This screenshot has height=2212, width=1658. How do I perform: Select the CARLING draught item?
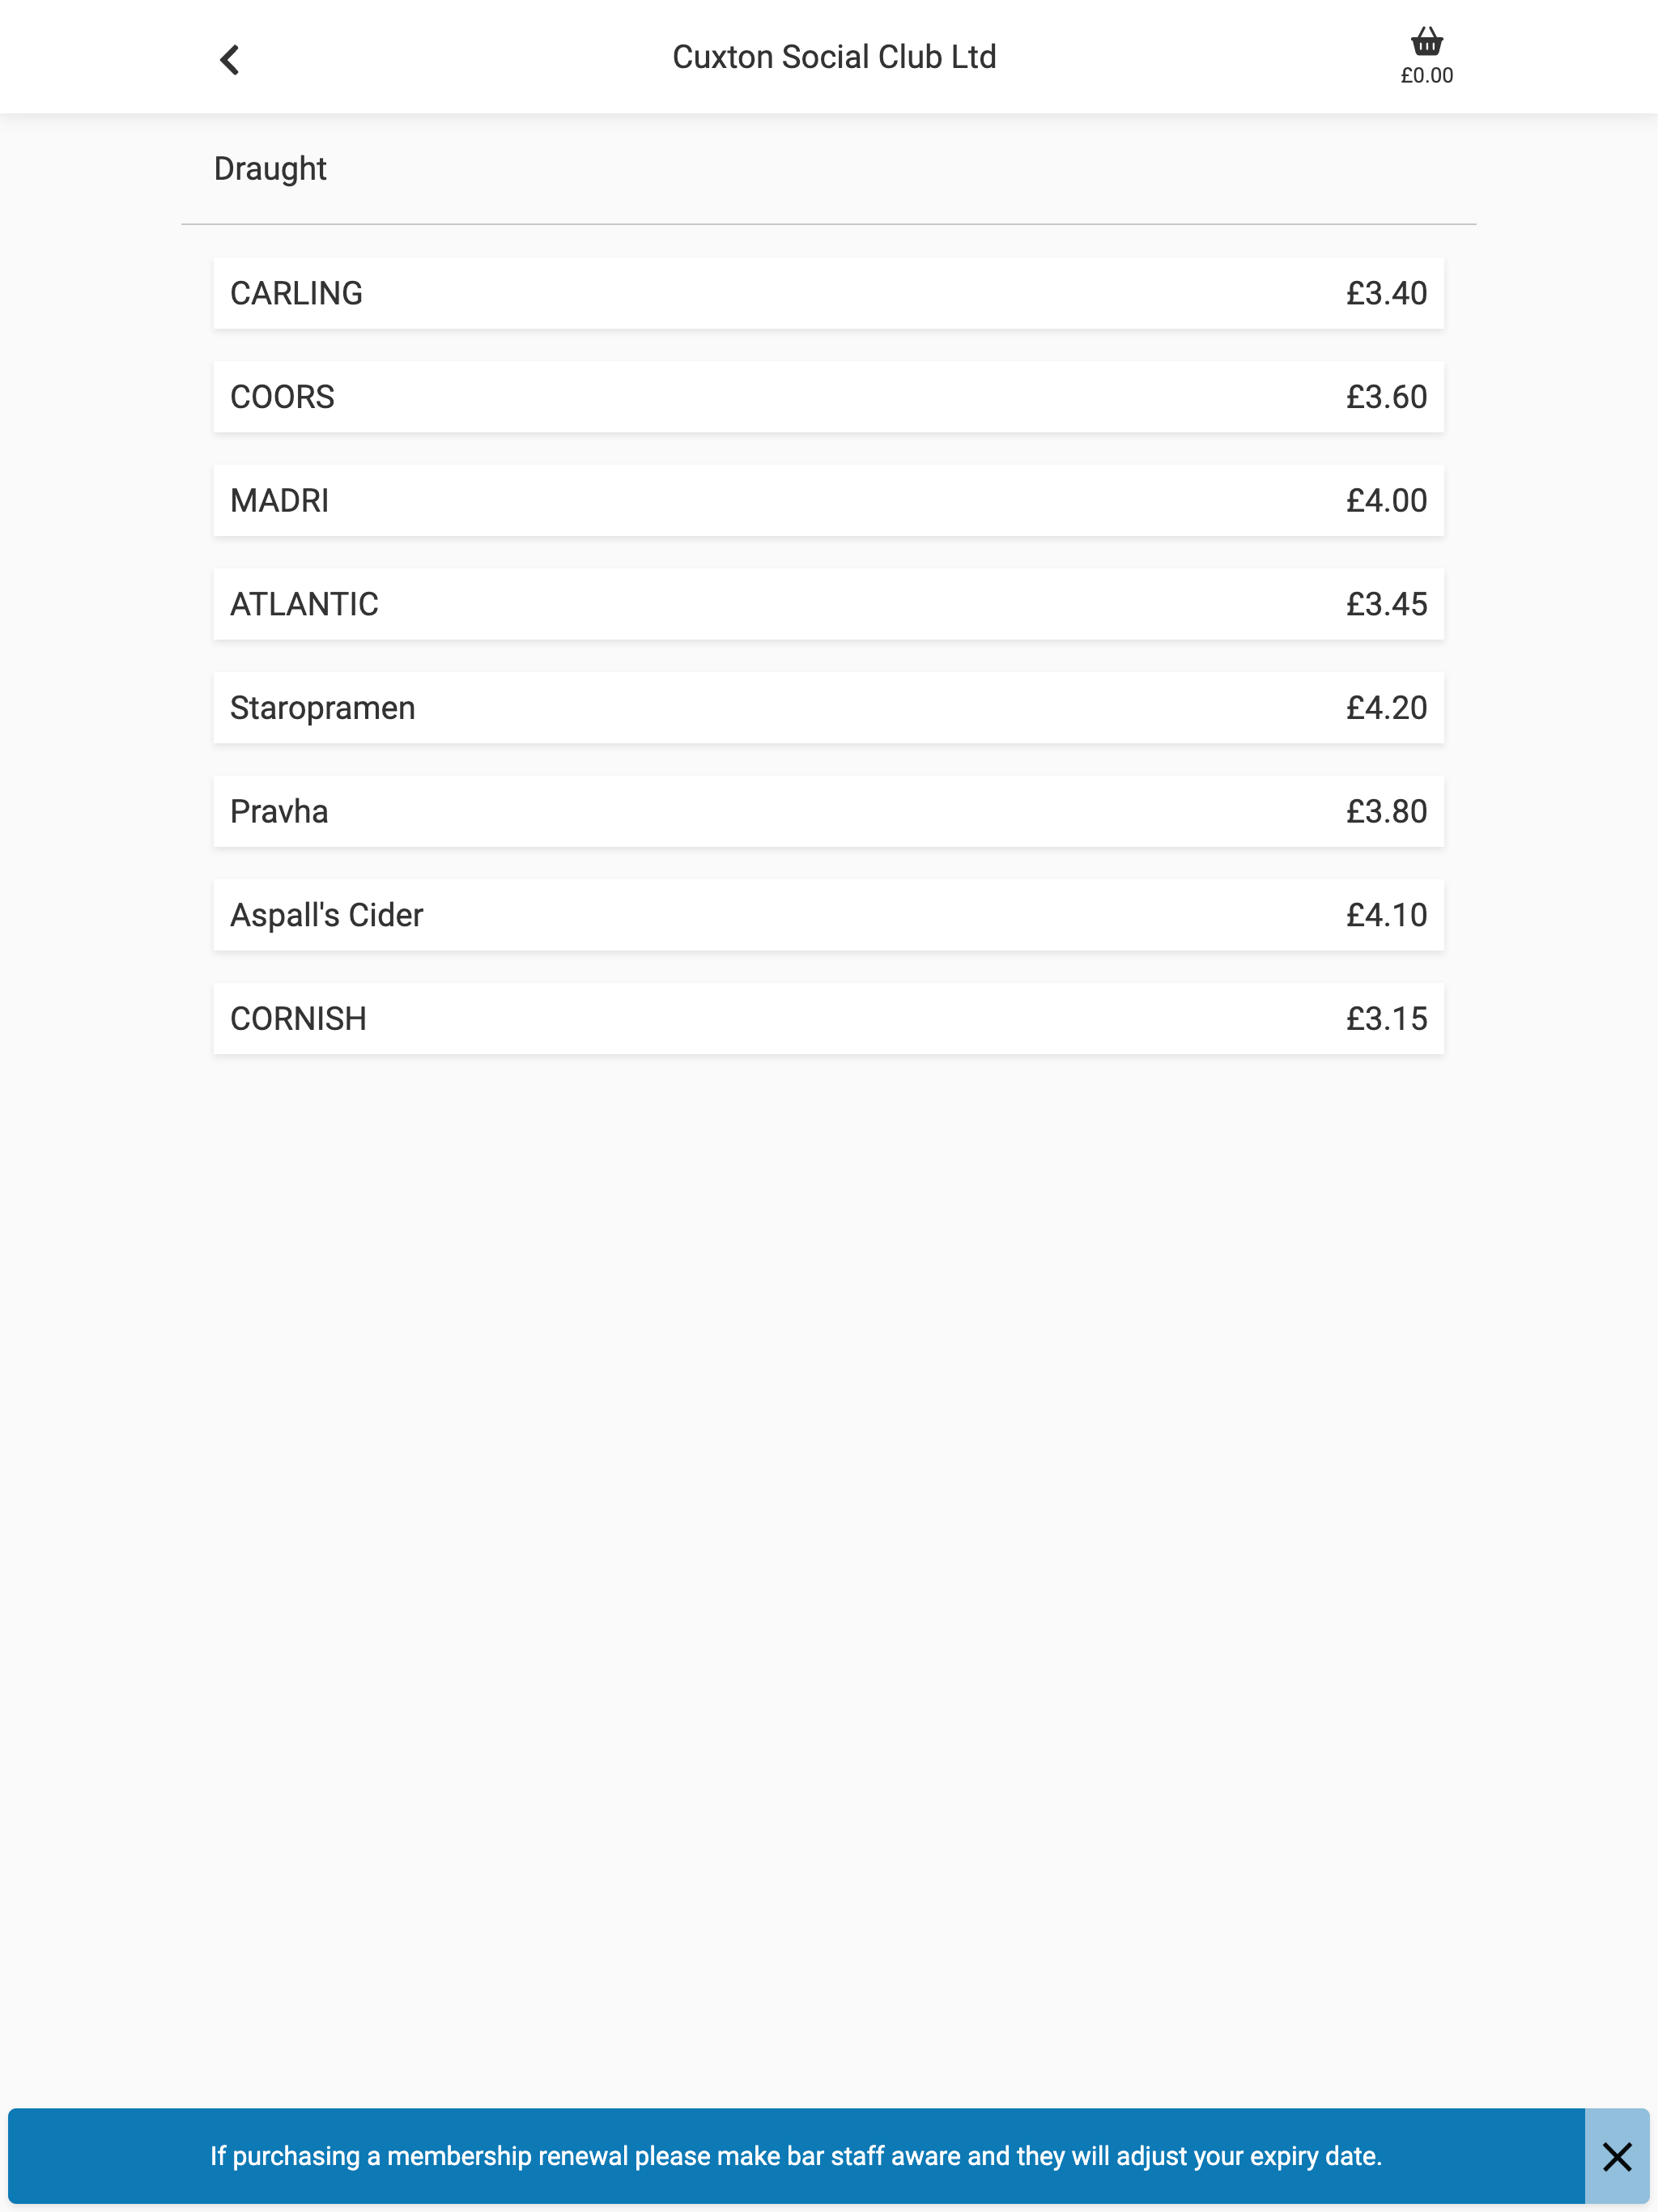point(828,293)
